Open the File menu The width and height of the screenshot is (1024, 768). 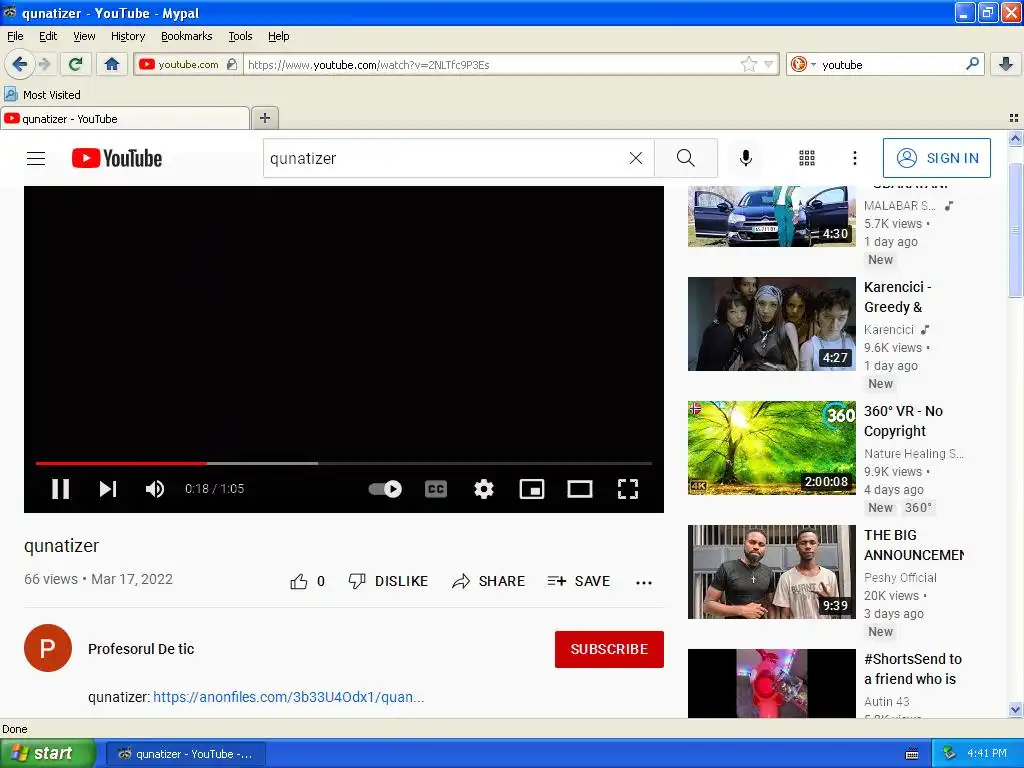pyautogui.click(x=15, y=36)
